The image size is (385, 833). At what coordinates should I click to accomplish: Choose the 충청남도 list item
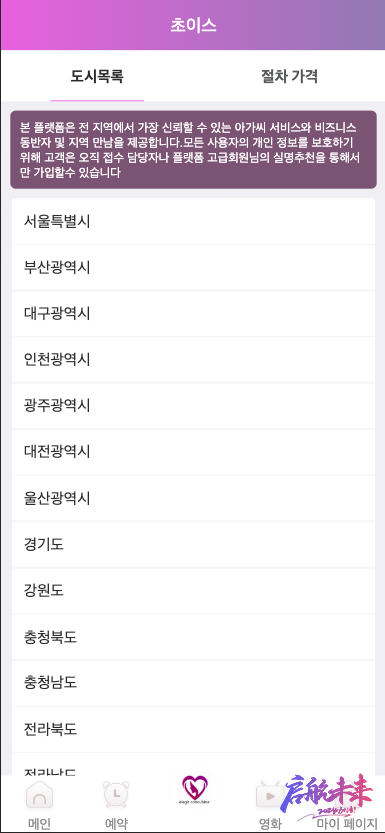(193, 683)
